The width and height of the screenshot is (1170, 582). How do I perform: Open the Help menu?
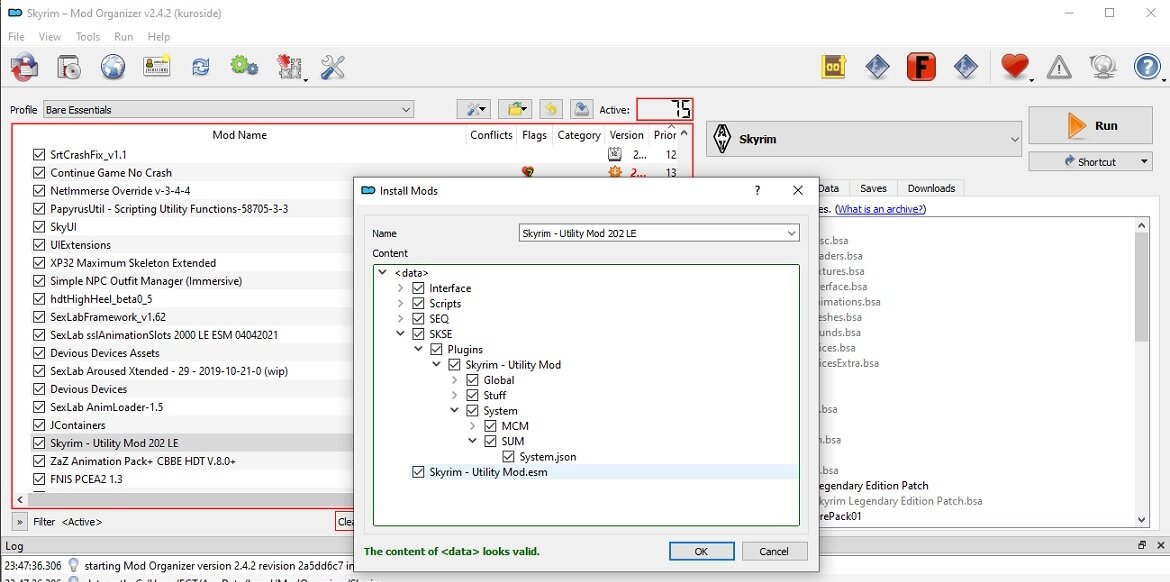(x=159, y=37)
